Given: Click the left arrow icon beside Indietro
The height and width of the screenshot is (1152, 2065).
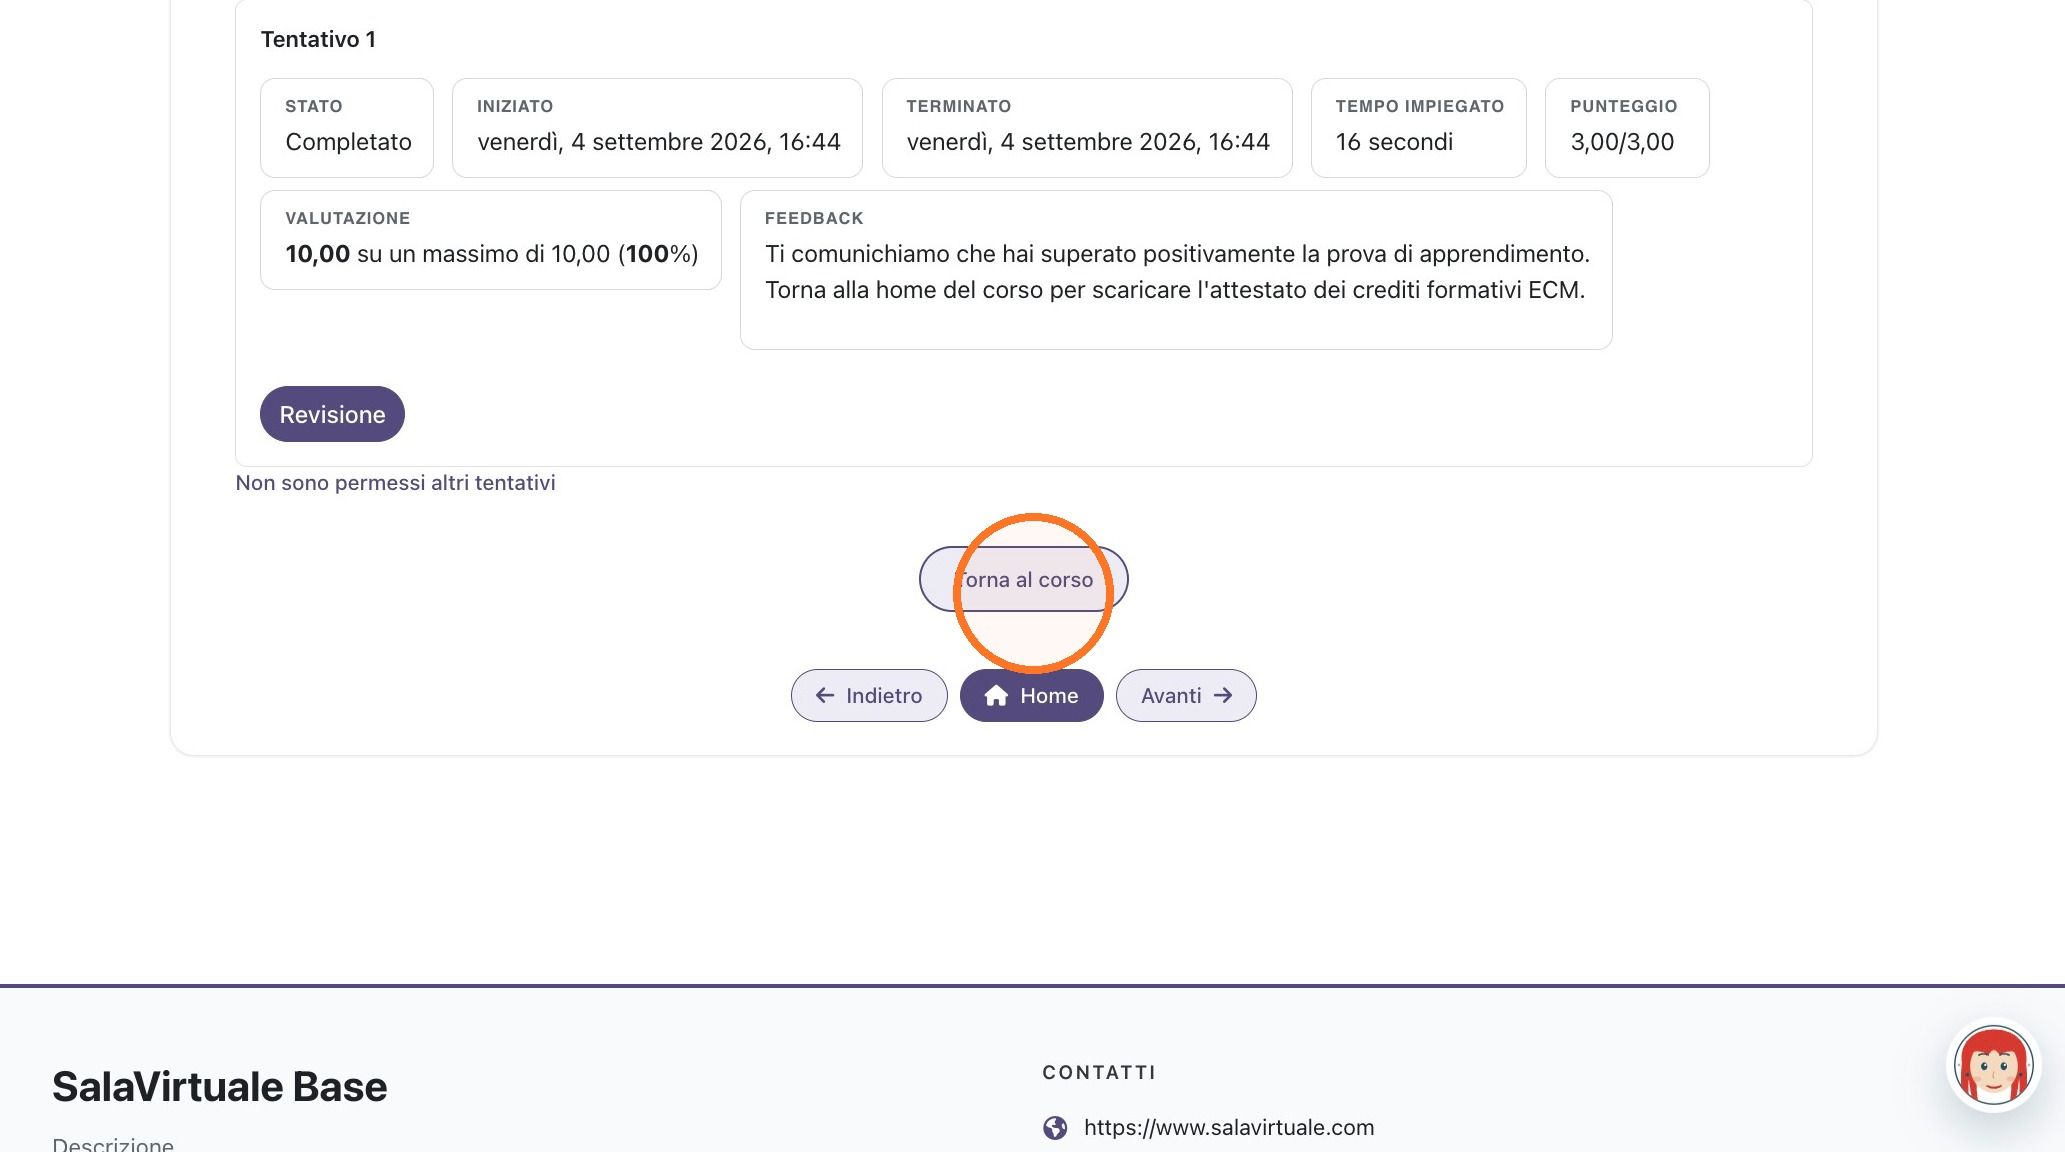Looking at the screenshot, I should click(x=825, y=695).
